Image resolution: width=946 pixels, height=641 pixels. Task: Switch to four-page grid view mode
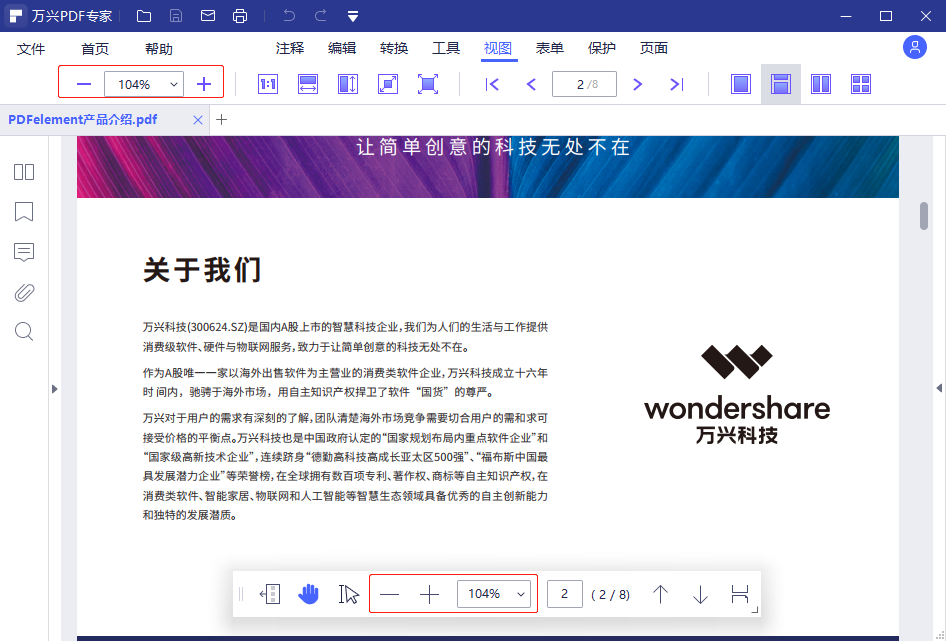[x=860, y=84]
